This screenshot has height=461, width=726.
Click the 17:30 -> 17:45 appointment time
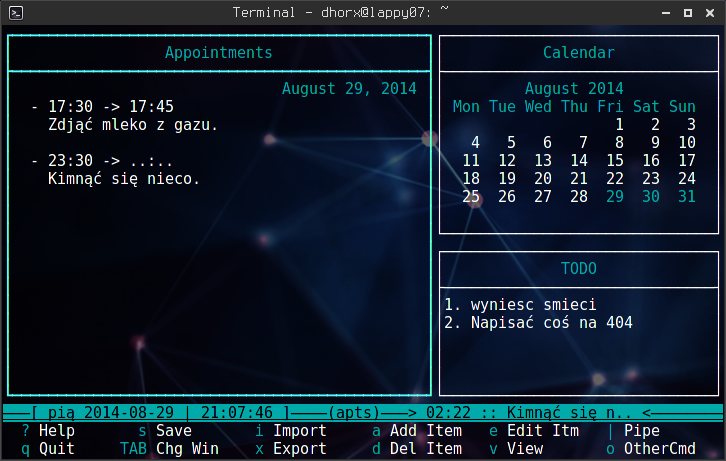coord(111,107)
